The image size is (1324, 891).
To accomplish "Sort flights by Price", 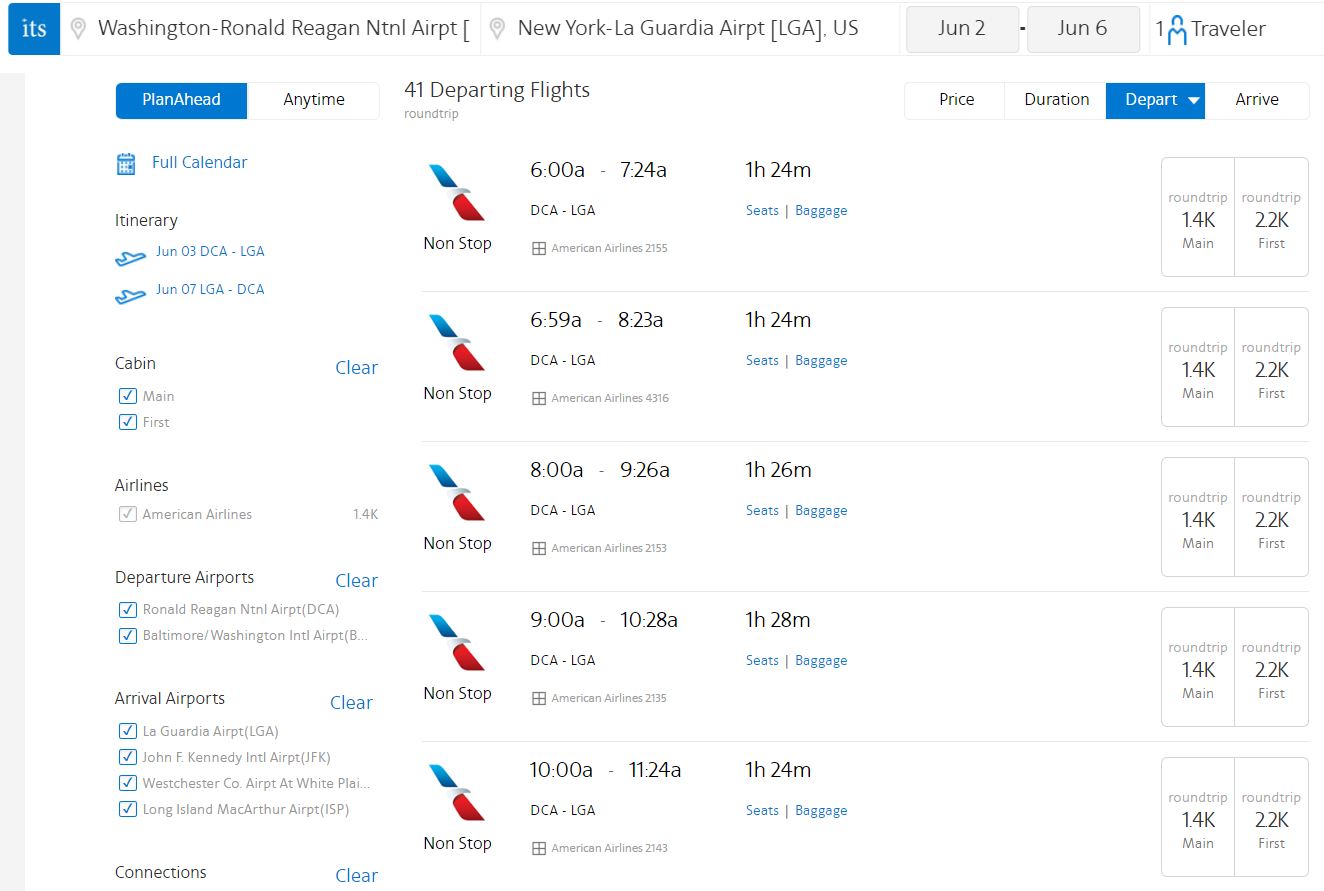I will tap(956, 100).
